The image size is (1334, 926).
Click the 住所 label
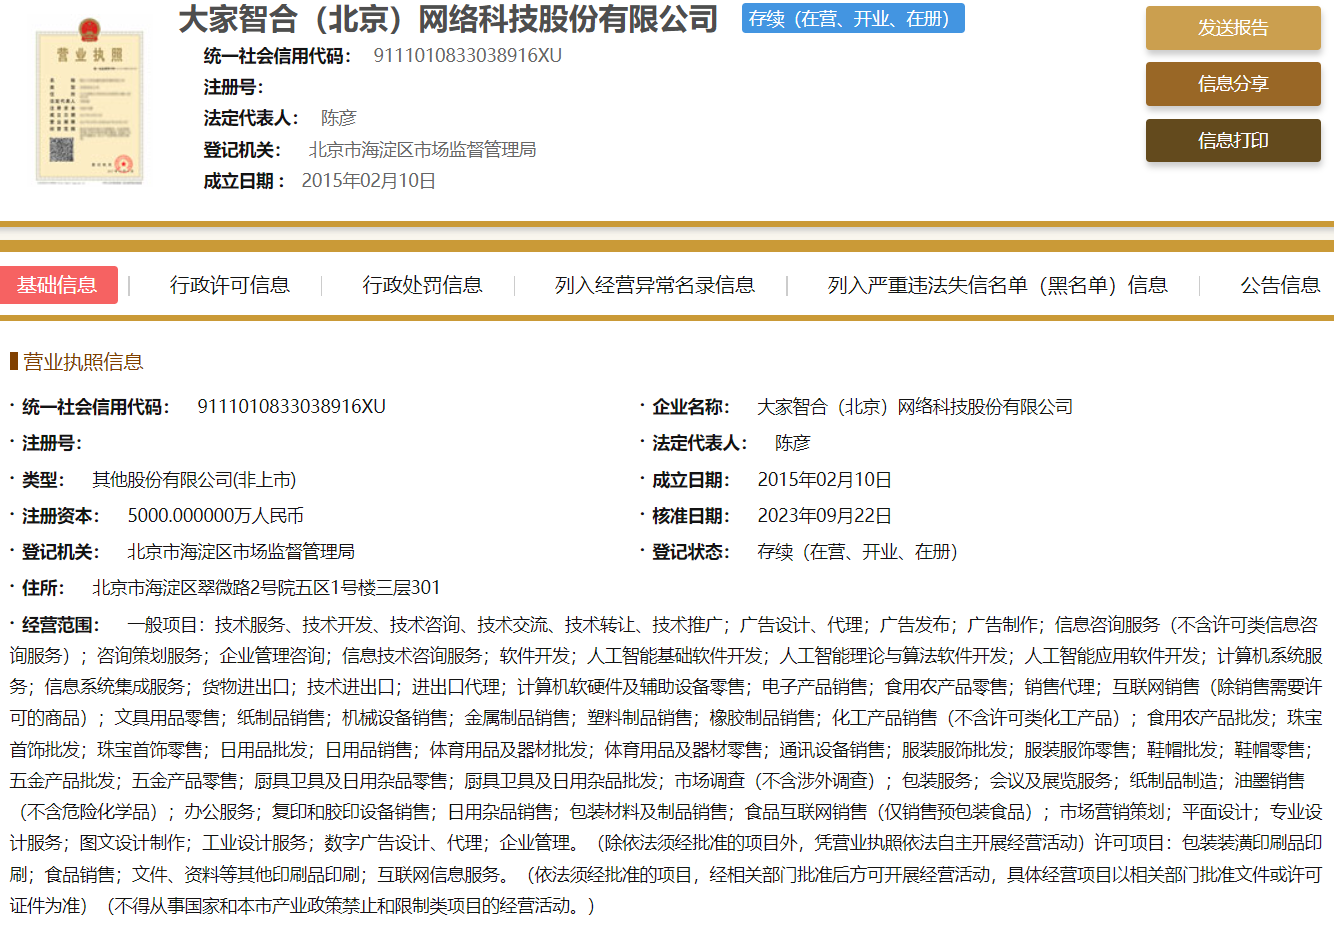click(x=43, y=588)
